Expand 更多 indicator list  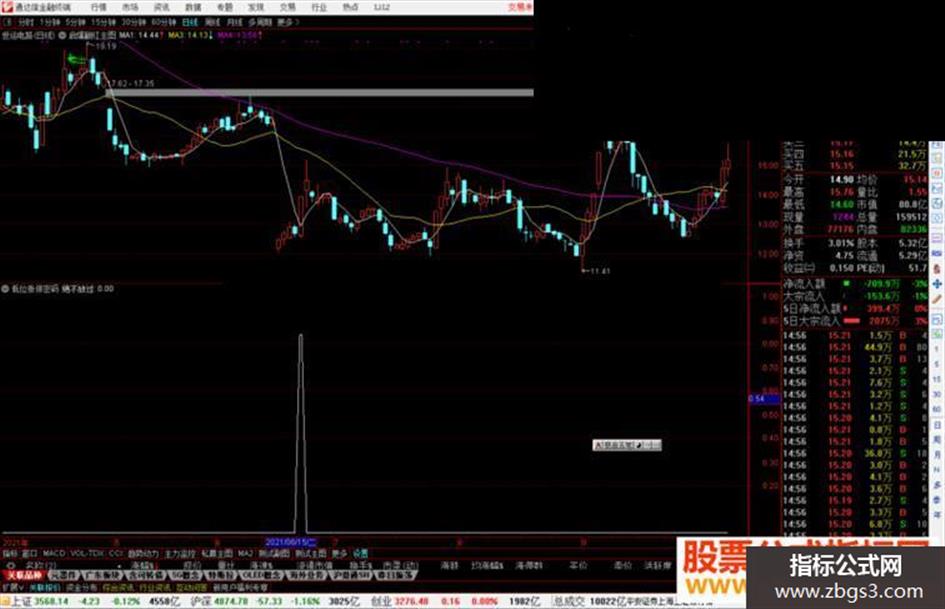(339, 553)
